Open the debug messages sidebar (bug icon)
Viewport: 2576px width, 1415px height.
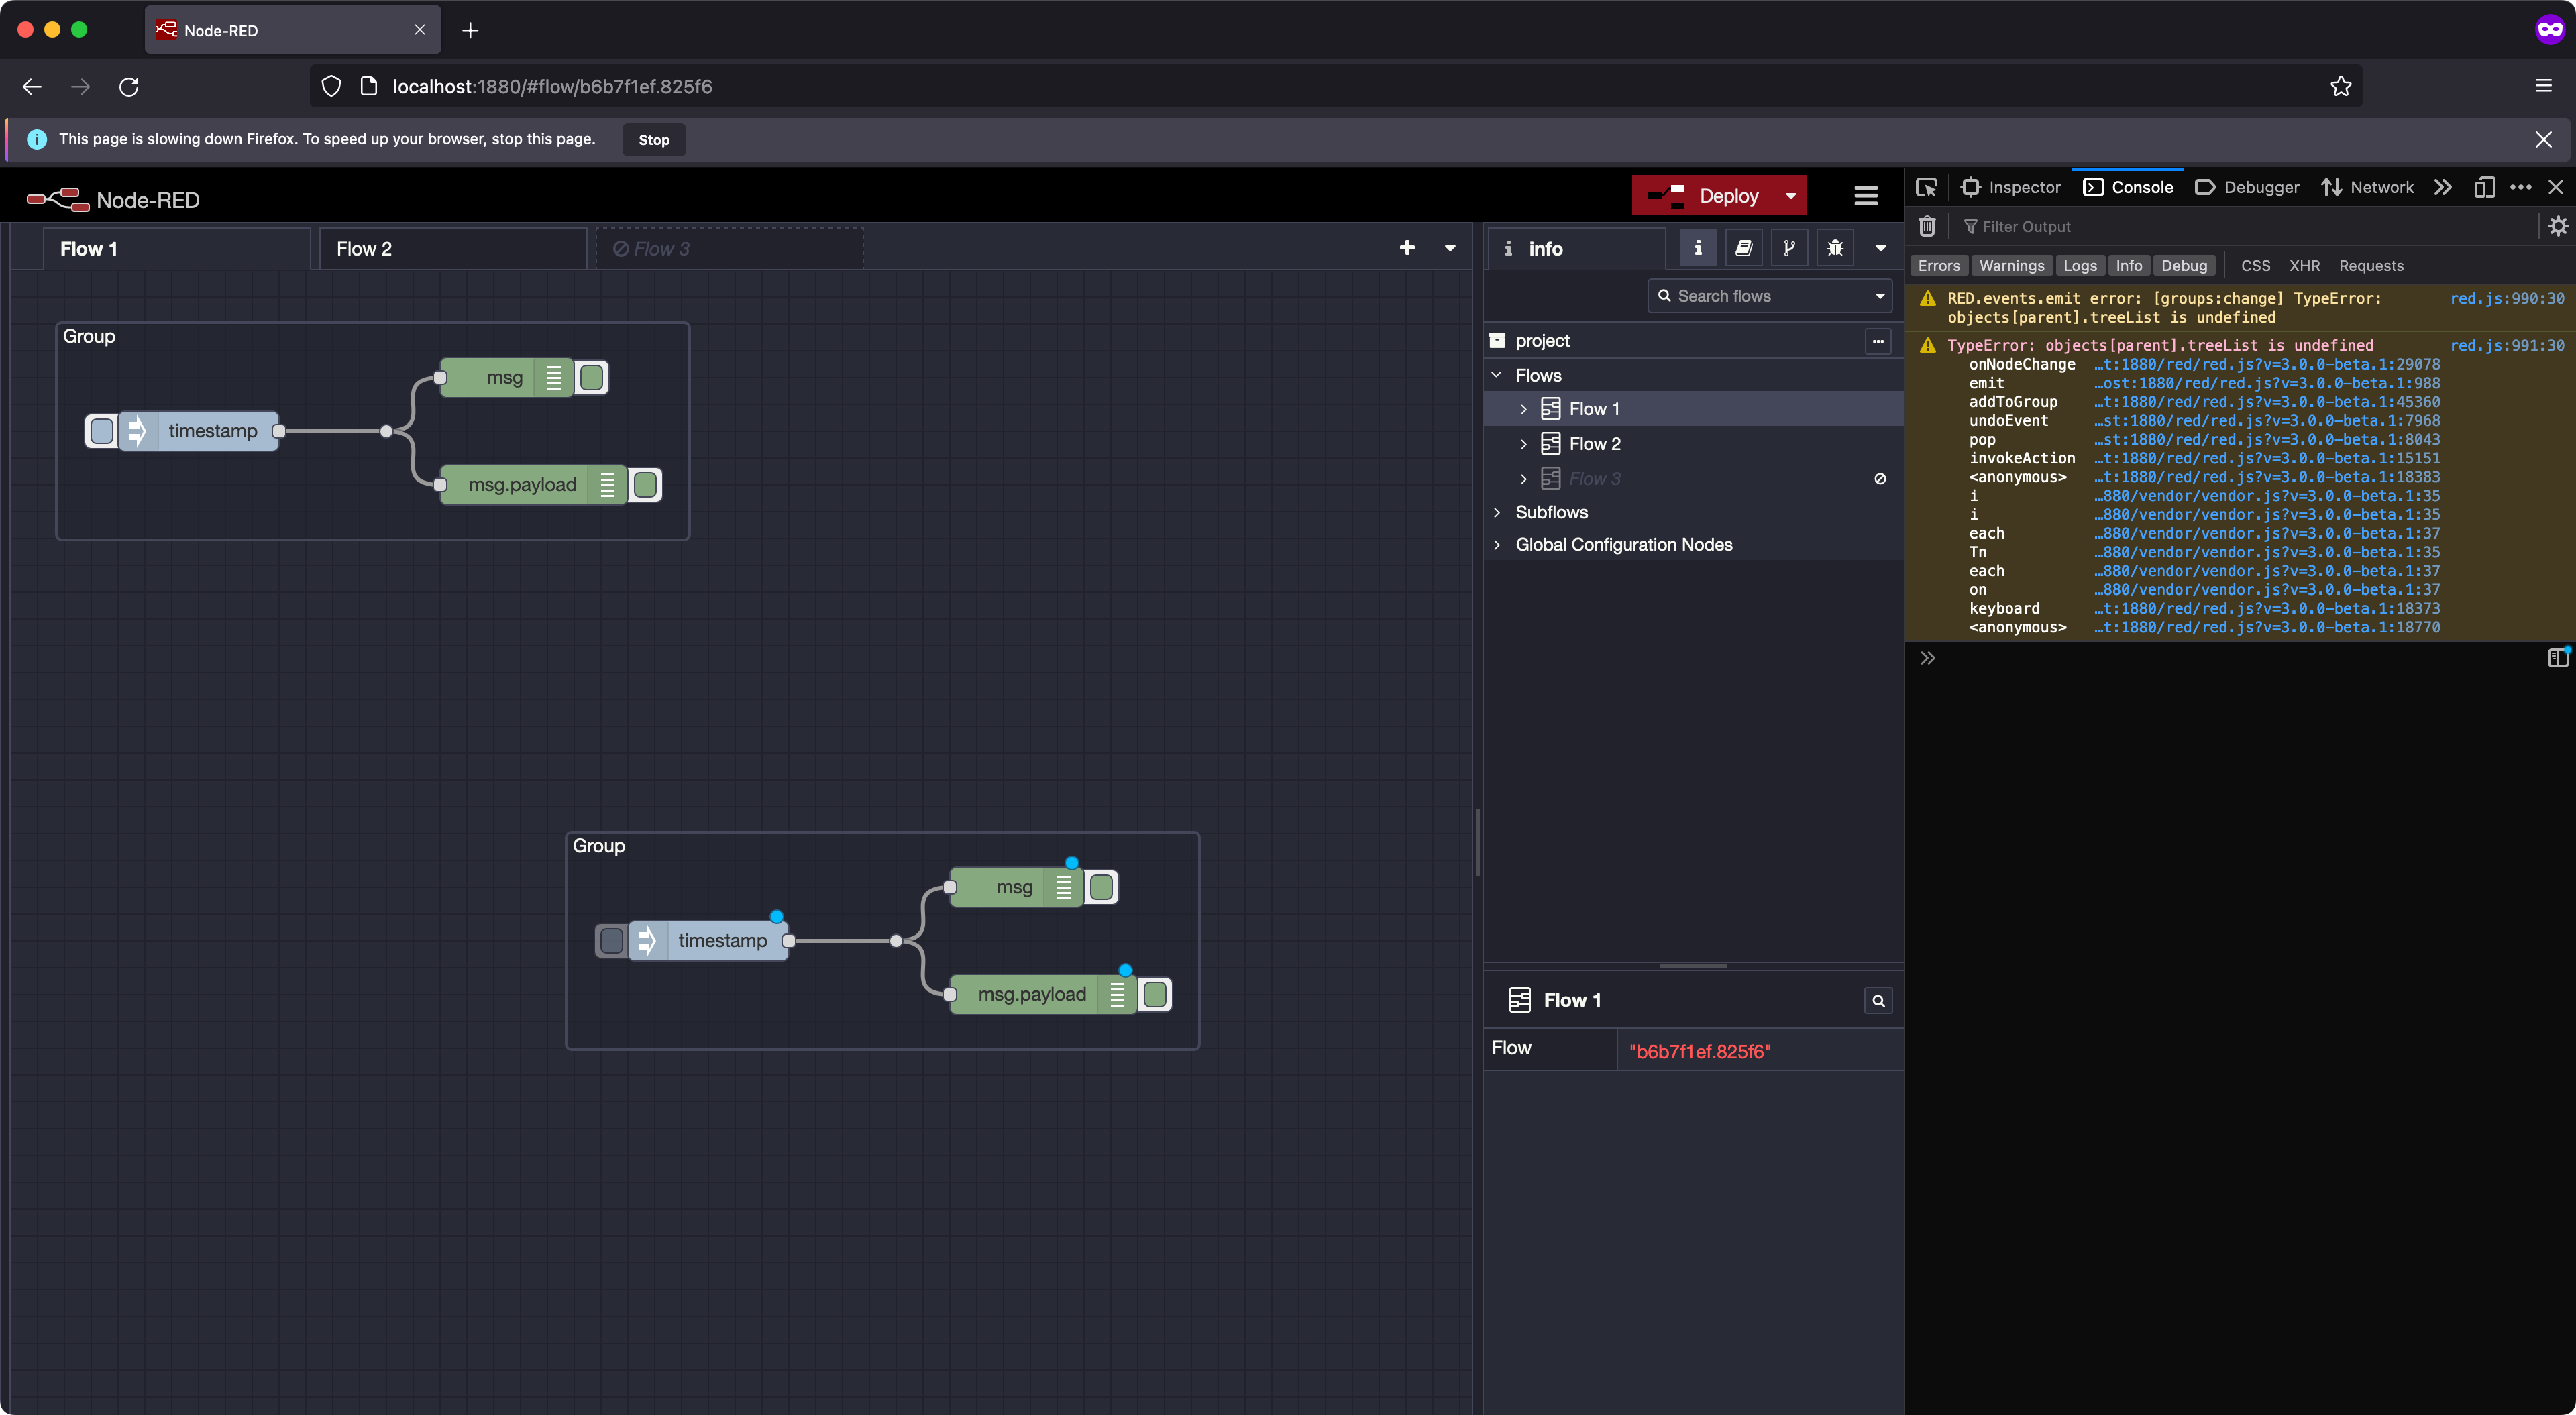coord(1834,247)
